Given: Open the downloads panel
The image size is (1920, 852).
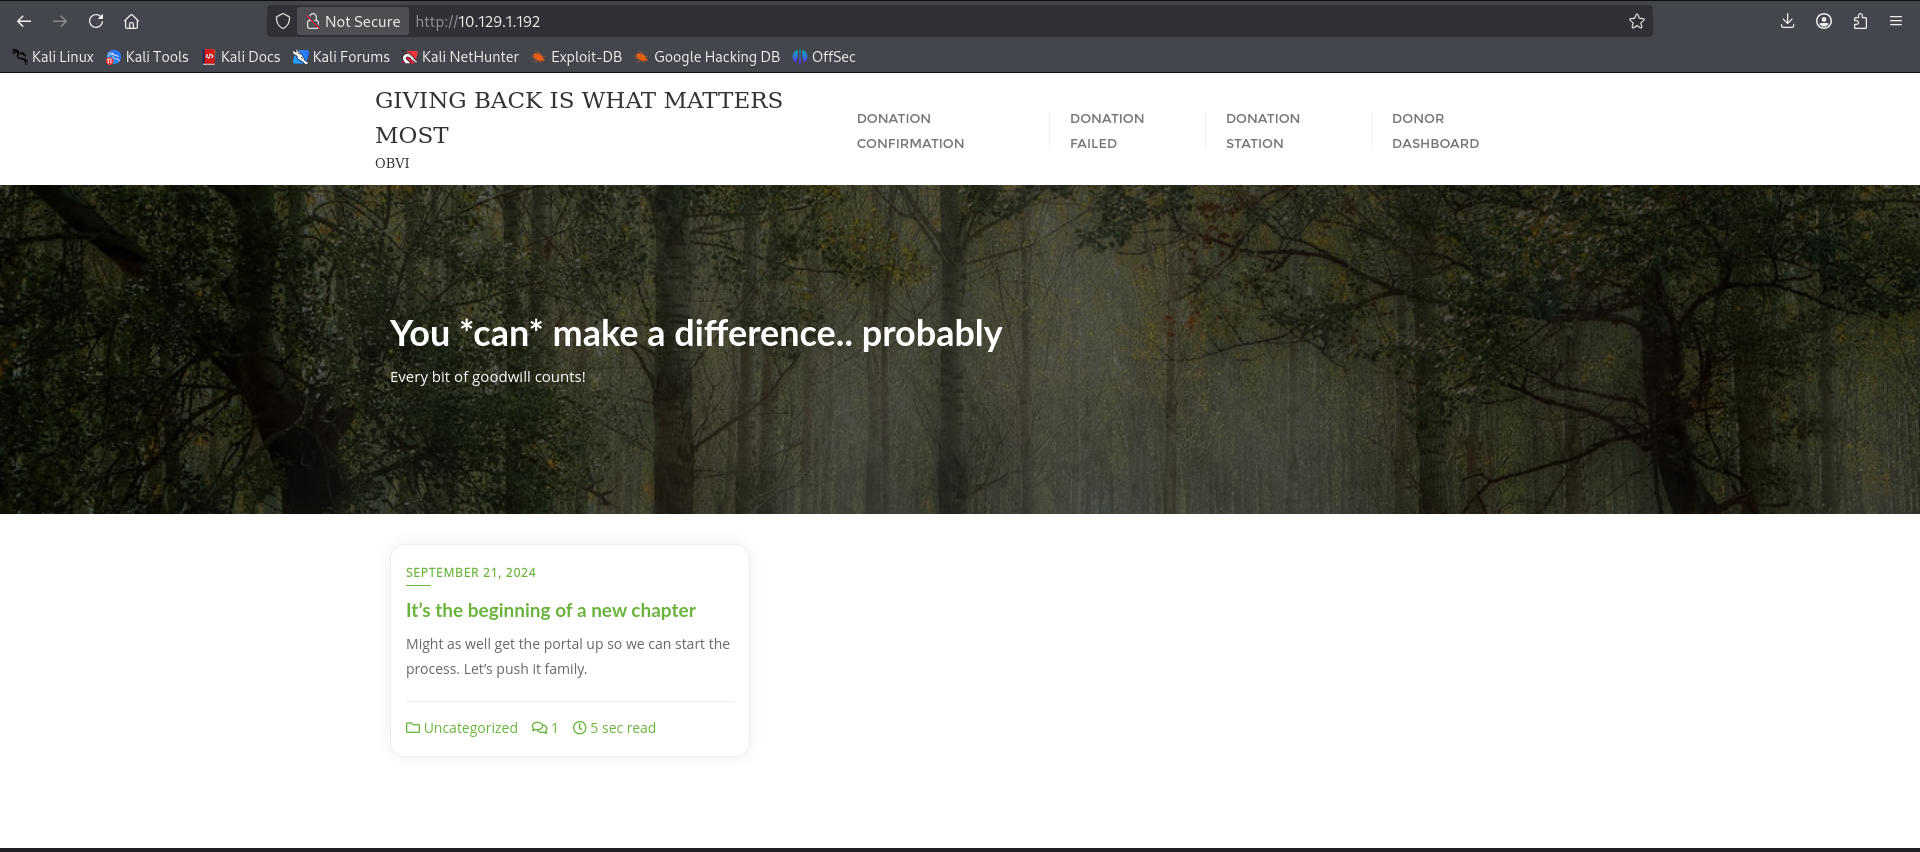Looking at the screenshot, I should tap(1787, 21).
